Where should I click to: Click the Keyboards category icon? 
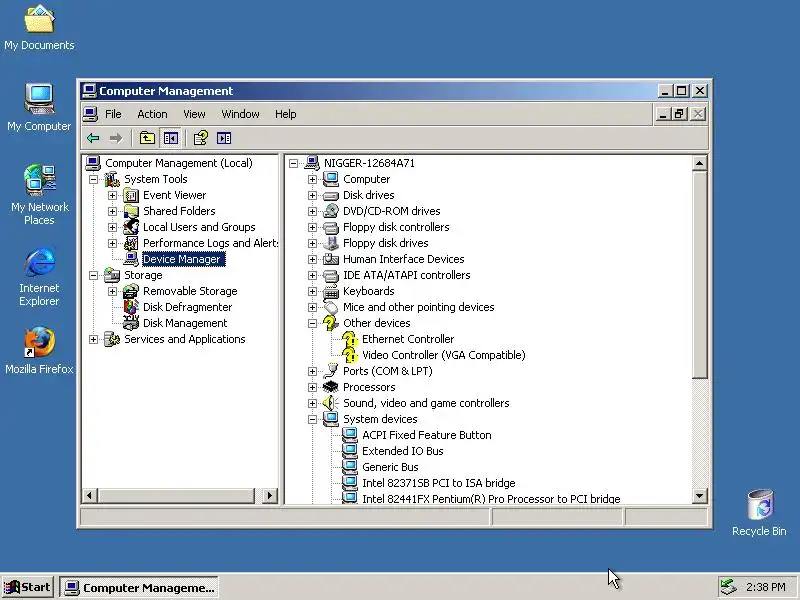point(331,291)
